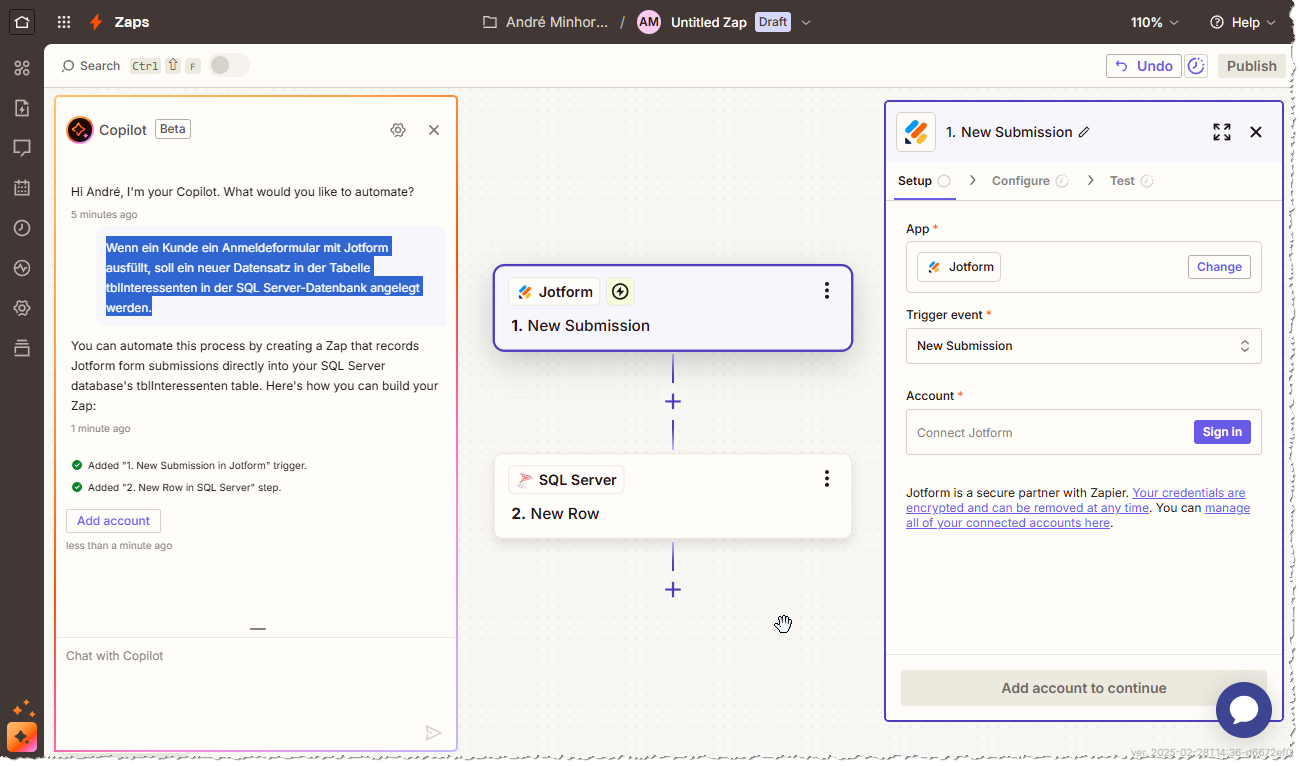Switch to the Test tab
The width and height of the screenshot is (1300, 766).
pos(1122,181)
